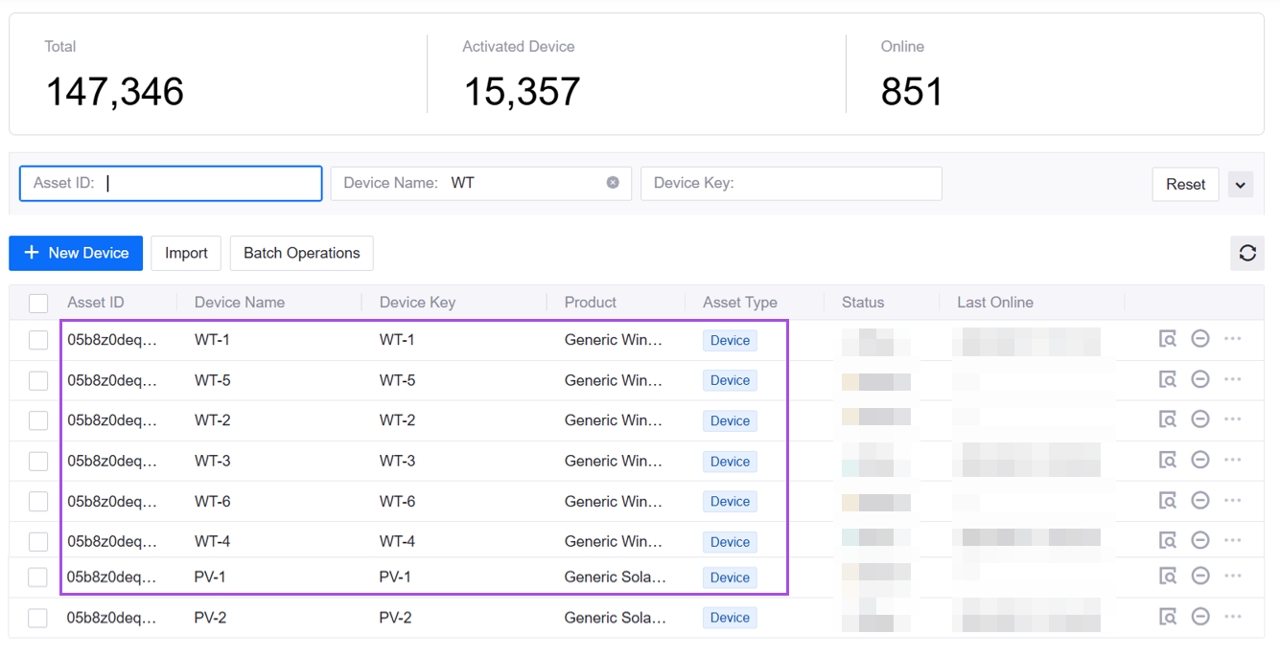Open the view details icon for WT-1
This screenshot has height=656, width=1280.
pos(1167,339)
